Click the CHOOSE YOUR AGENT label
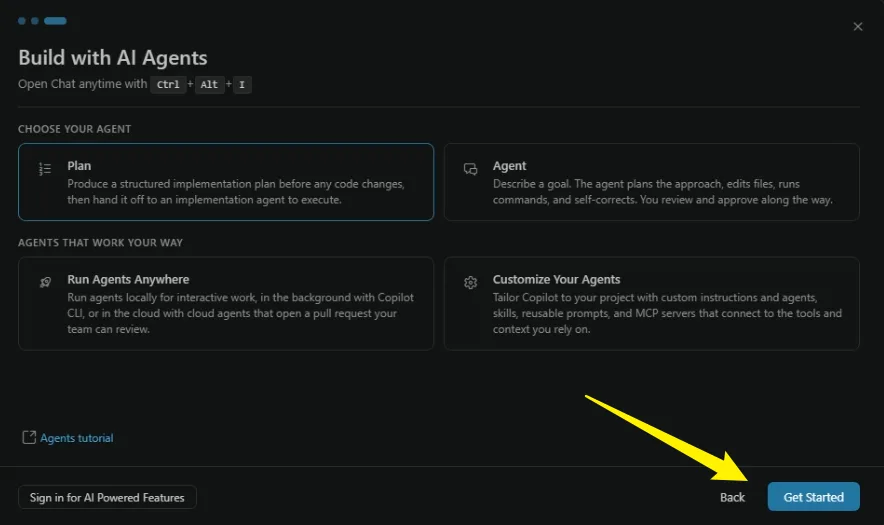The height and width of the screenshot is (525, 884). (x=74, y=129)
